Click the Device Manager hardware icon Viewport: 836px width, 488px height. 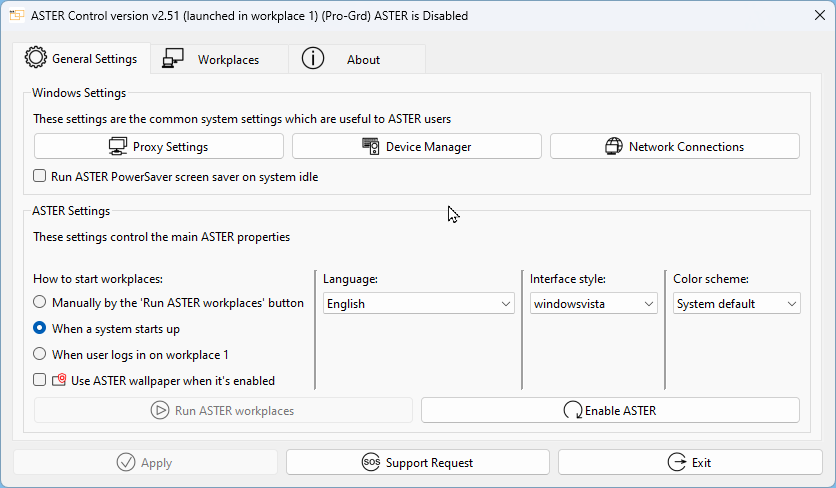pyautogui.click(x=370, y=147)
